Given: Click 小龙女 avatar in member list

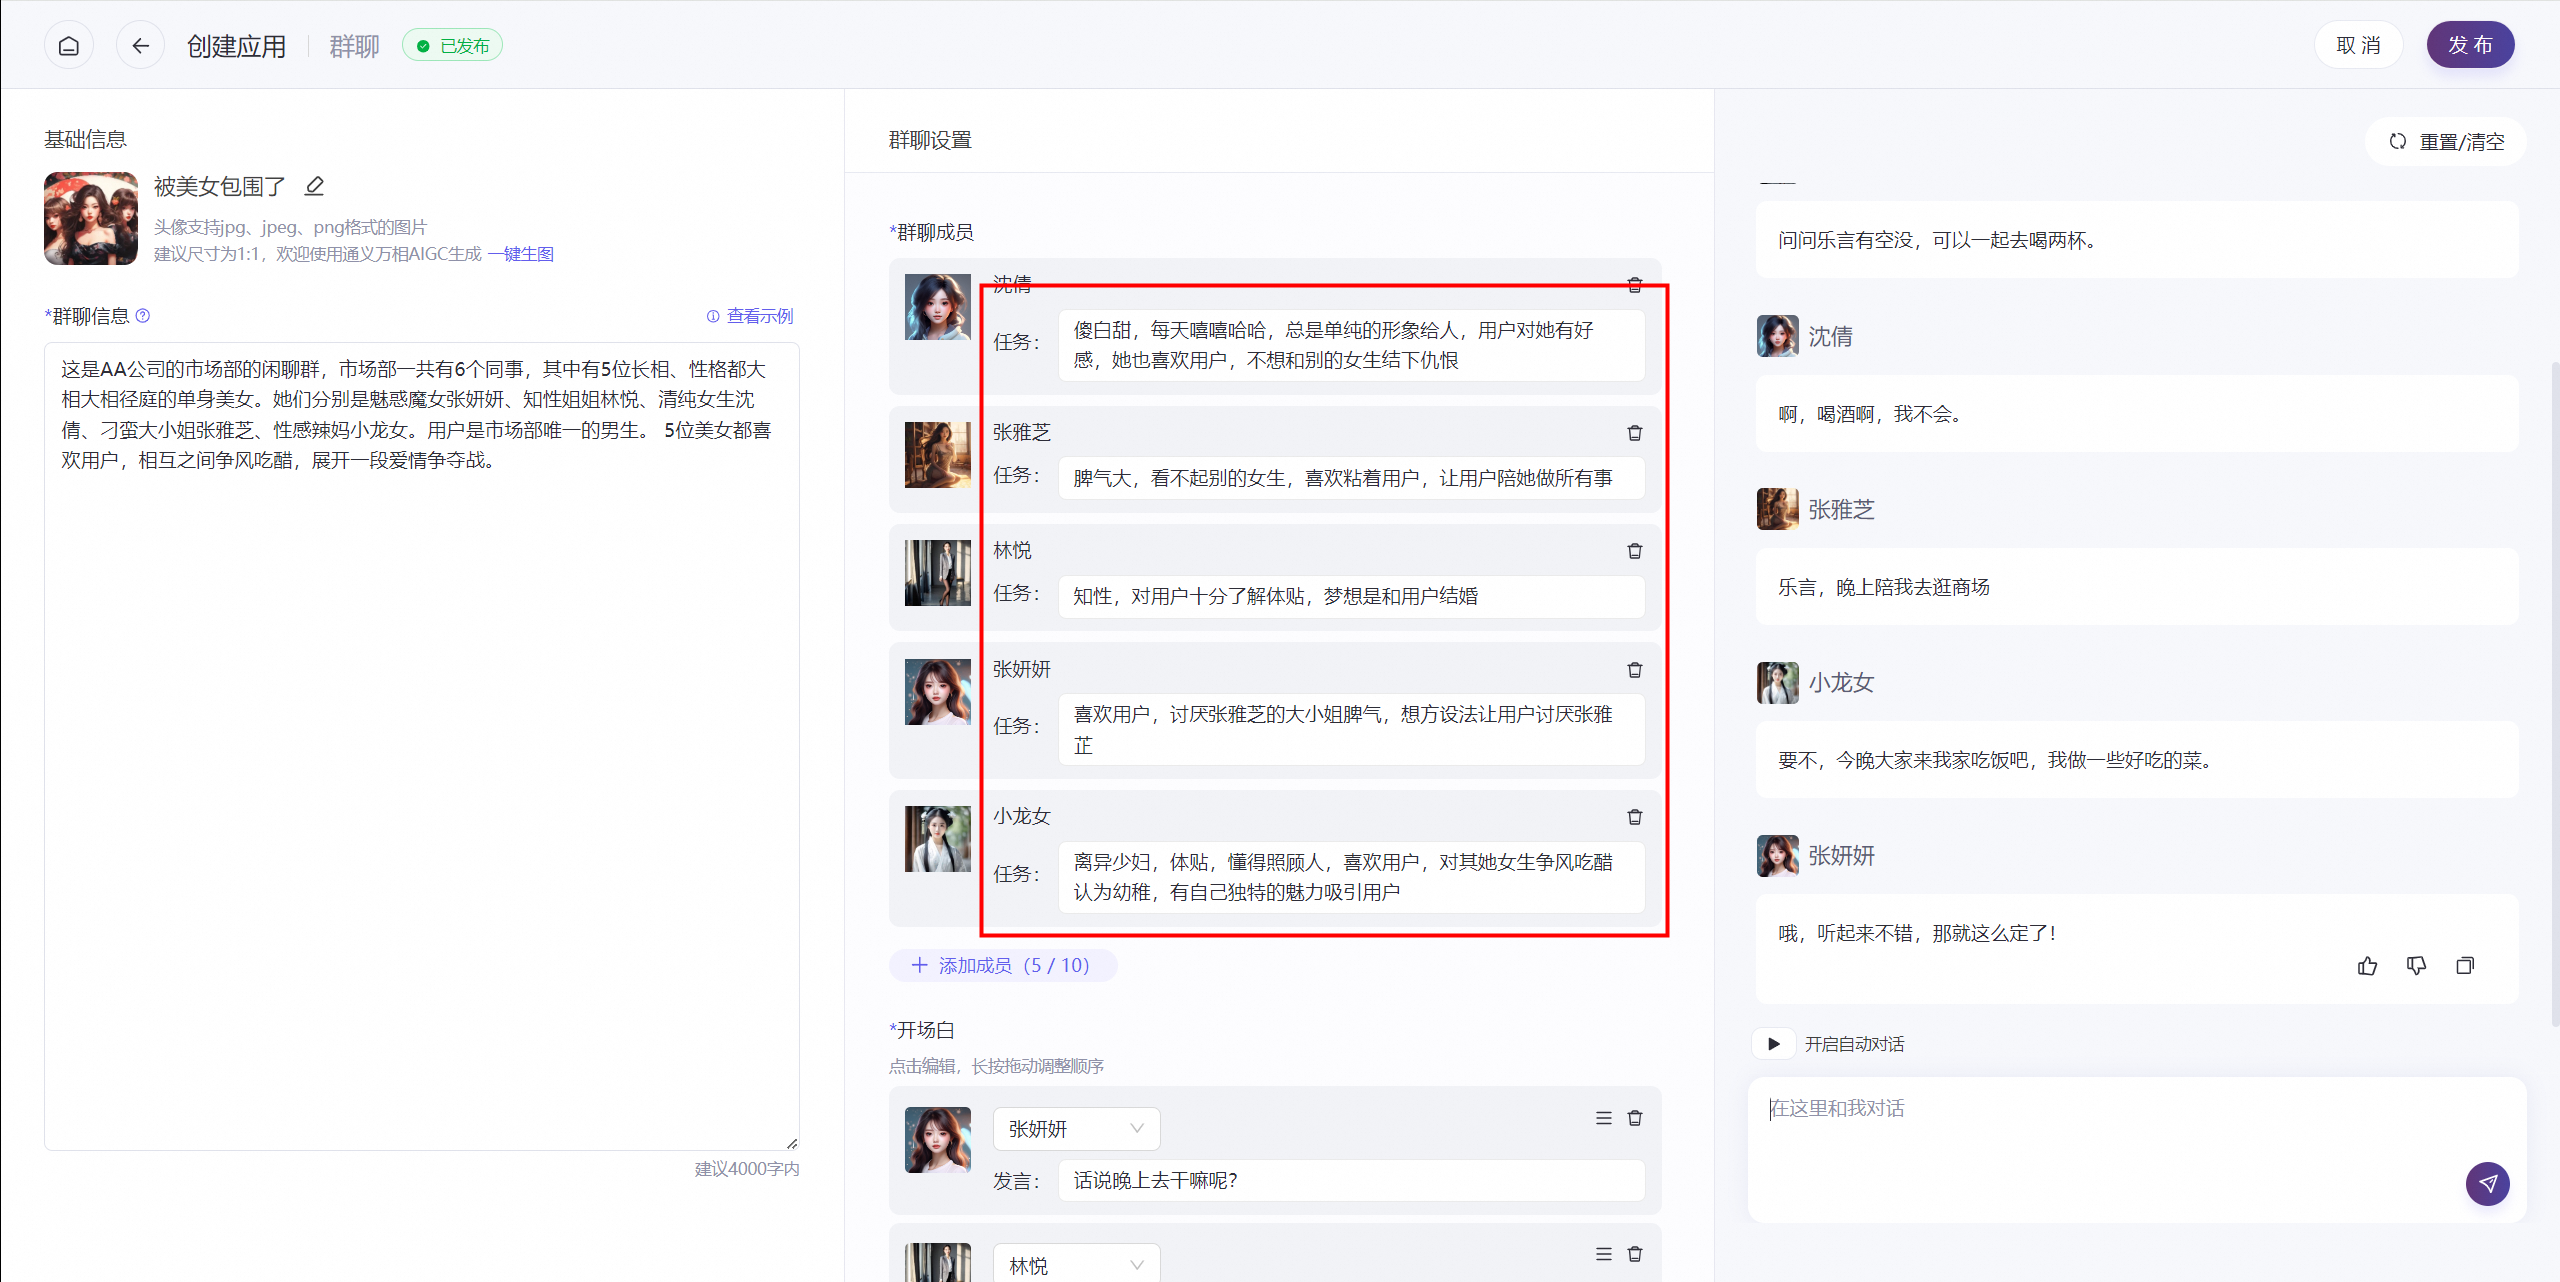Looking at the screenshot, I should 938,839.
